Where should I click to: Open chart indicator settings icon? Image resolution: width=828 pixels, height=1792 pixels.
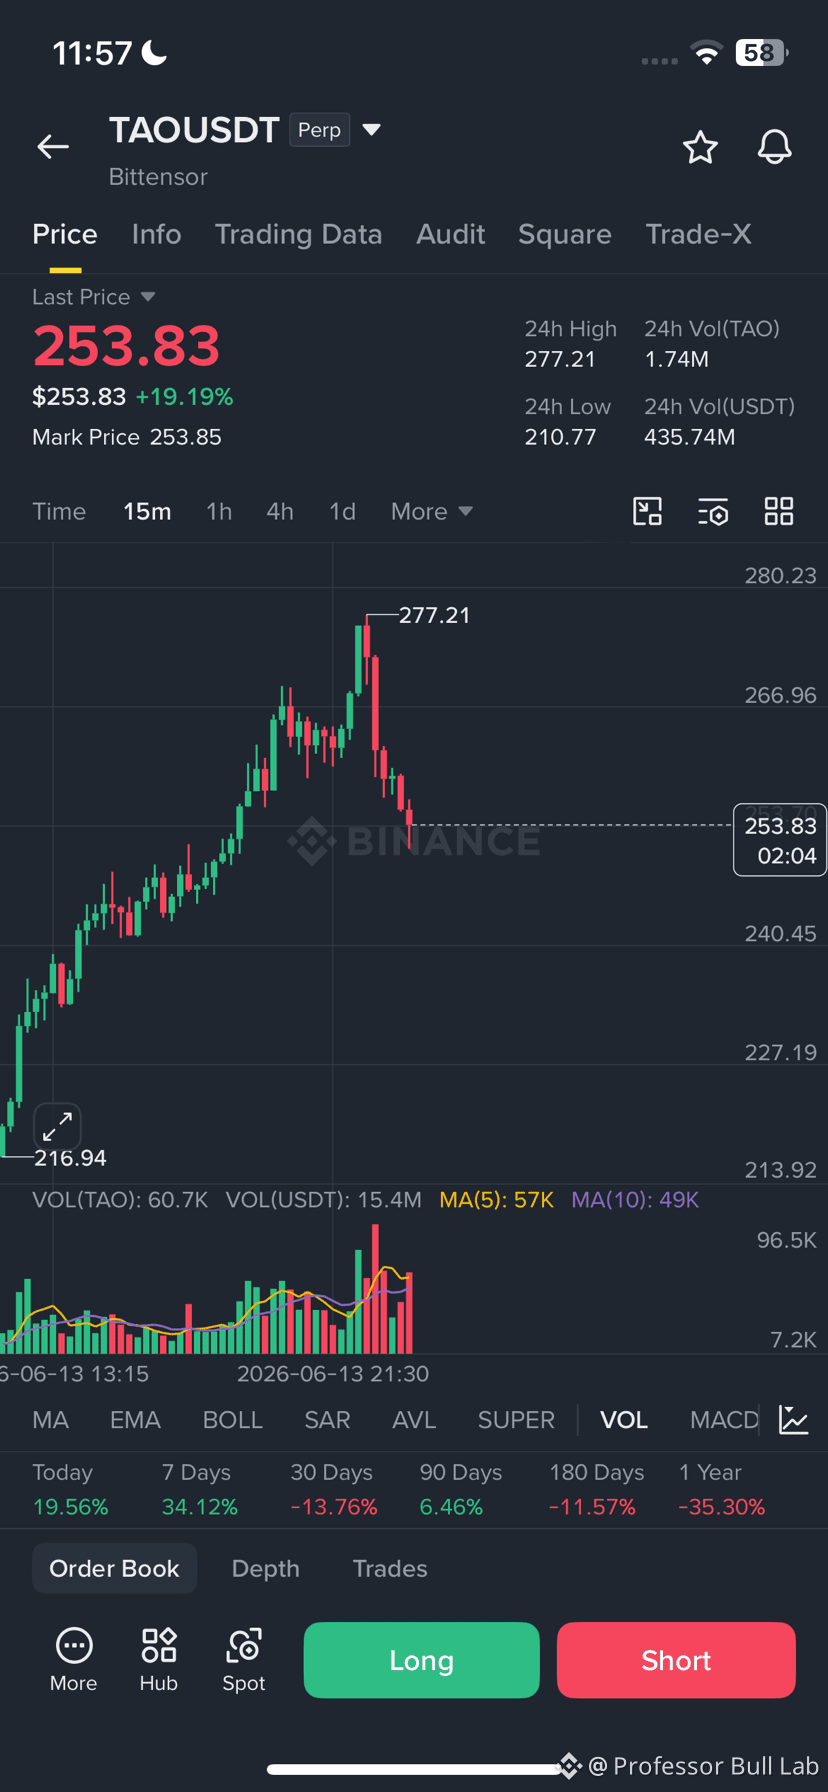point(713,511)
